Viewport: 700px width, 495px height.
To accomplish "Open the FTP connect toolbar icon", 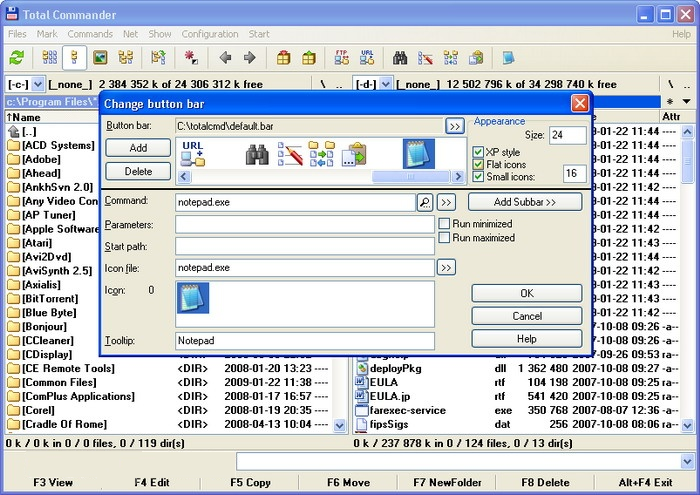I will [342, 58].
